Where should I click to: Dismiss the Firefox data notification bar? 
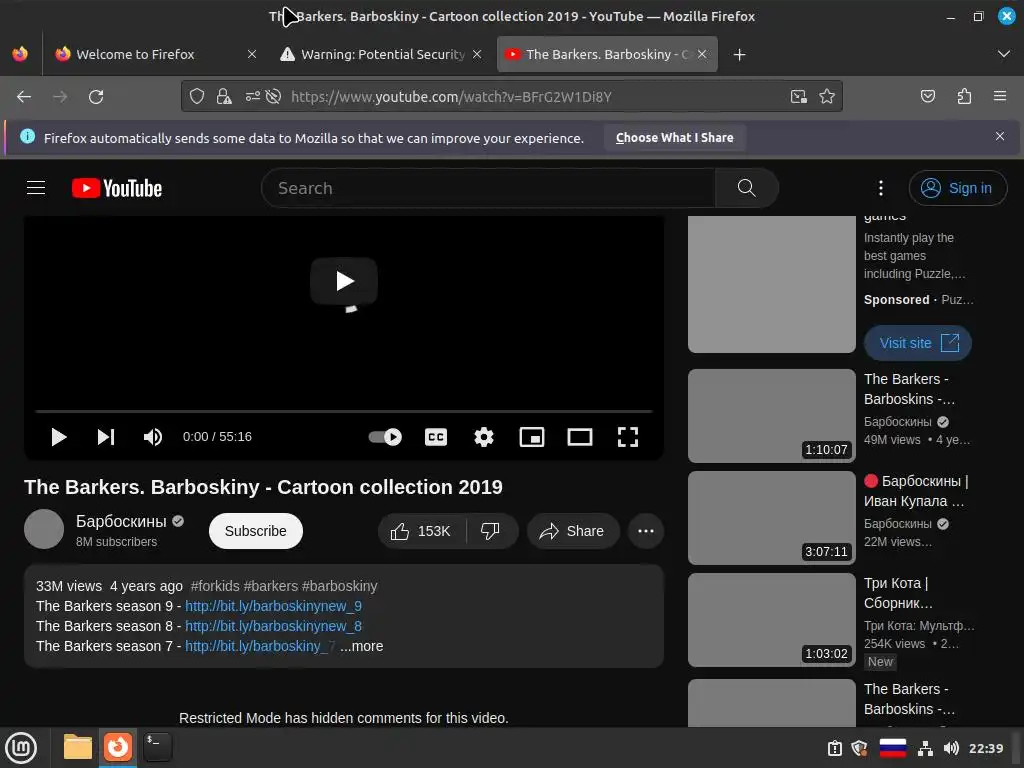point(1000,136)
